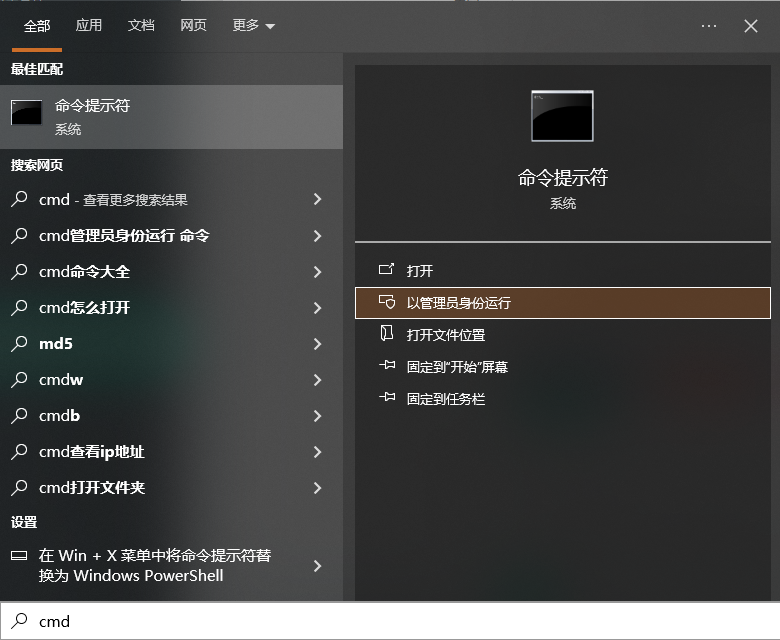Screen dimensions: 780x640
Task: Select suggestion 'cmd打开文件夹'
Action: [171, 488]
